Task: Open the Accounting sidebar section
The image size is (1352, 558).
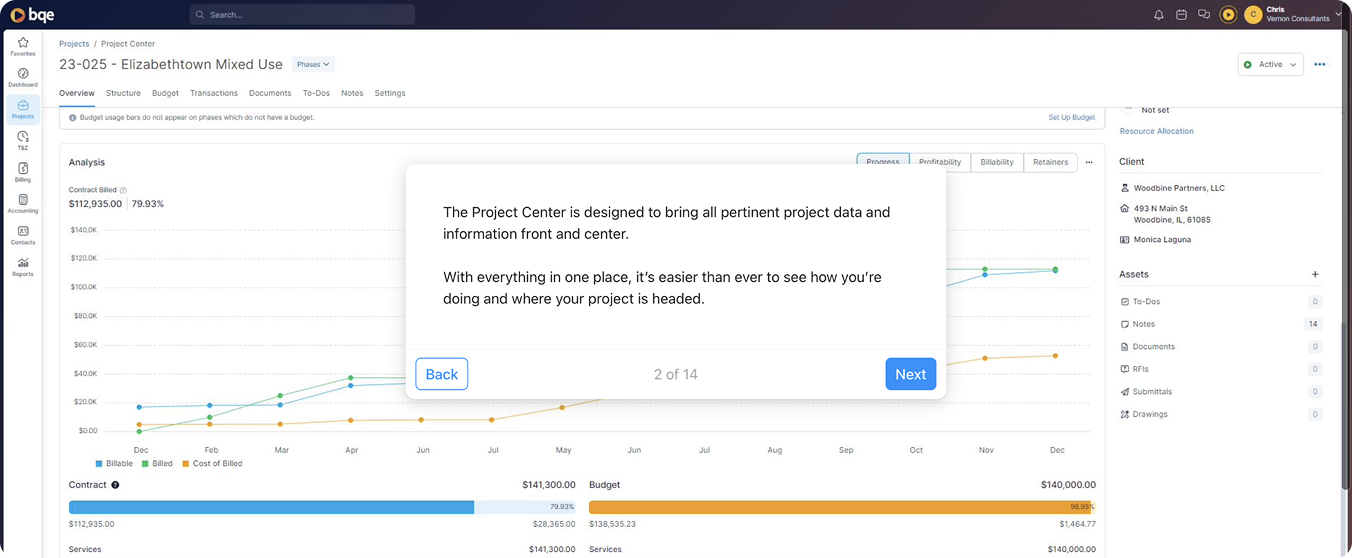Action: coord(22,204)
